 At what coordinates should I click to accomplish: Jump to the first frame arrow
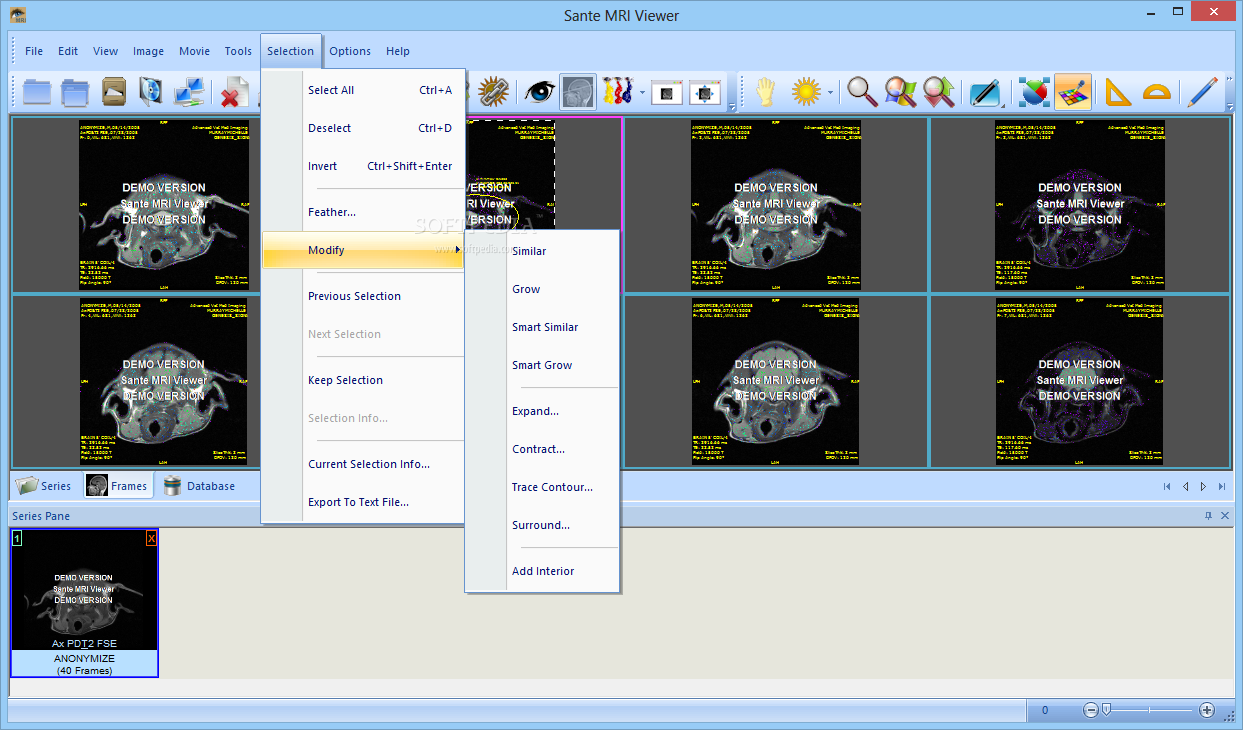pyautogui.click(x=1167, y=487)
